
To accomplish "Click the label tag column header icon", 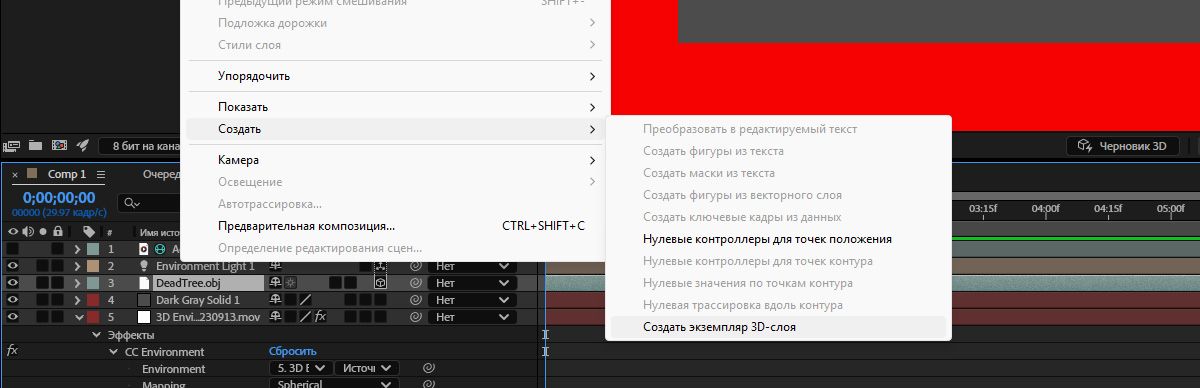I will (89, 232).
